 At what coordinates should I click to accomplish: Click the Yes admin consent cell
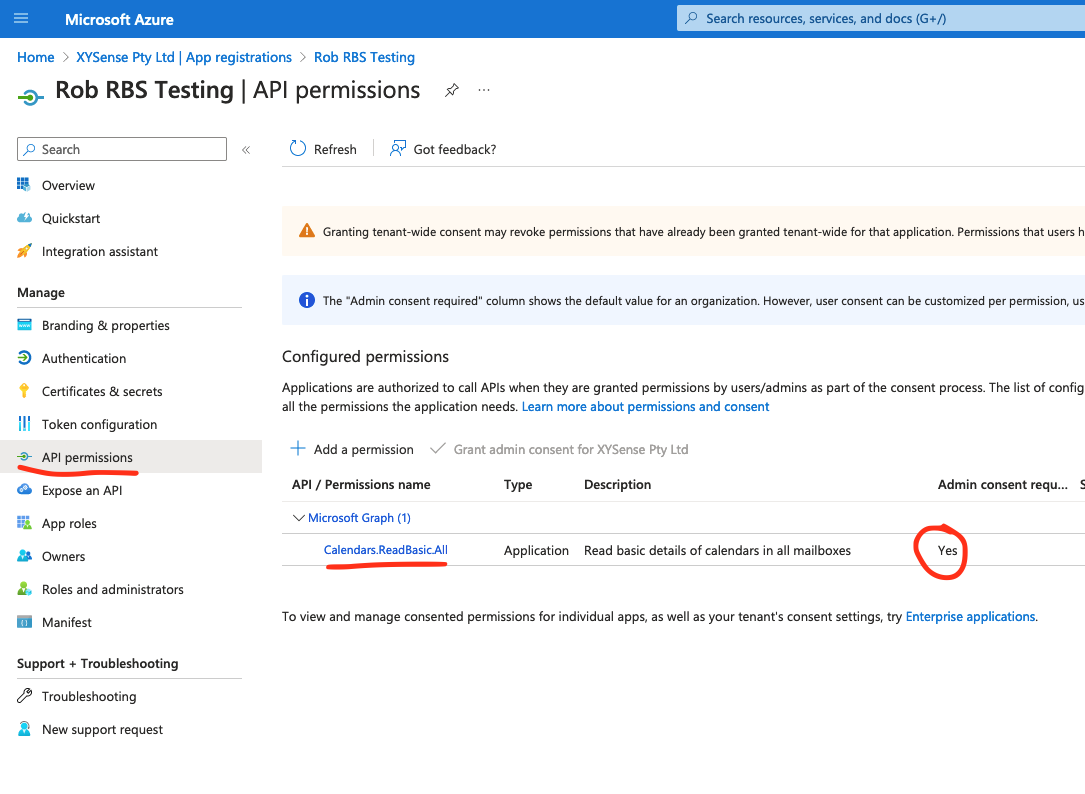click(x=947, y=550)
